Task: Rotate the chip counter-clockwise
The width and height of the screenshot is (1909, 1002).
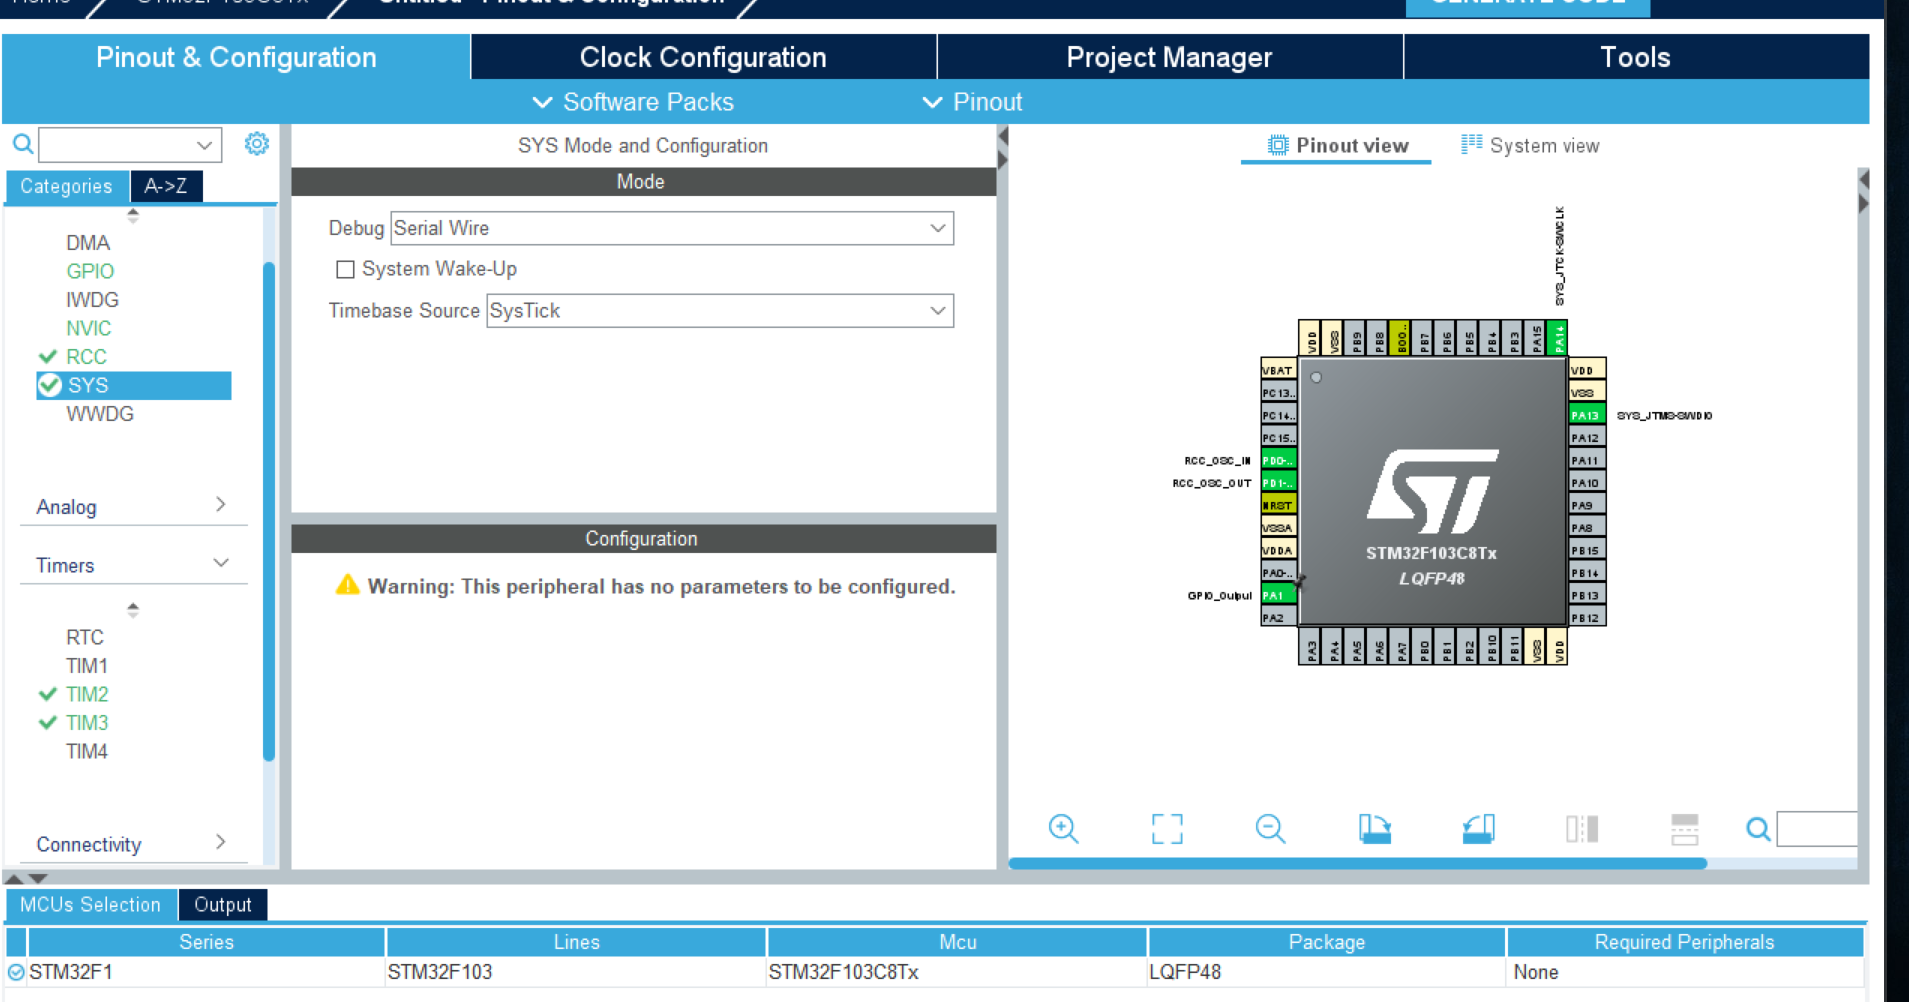Action: pyautogui.click(x=1478, y=828)
